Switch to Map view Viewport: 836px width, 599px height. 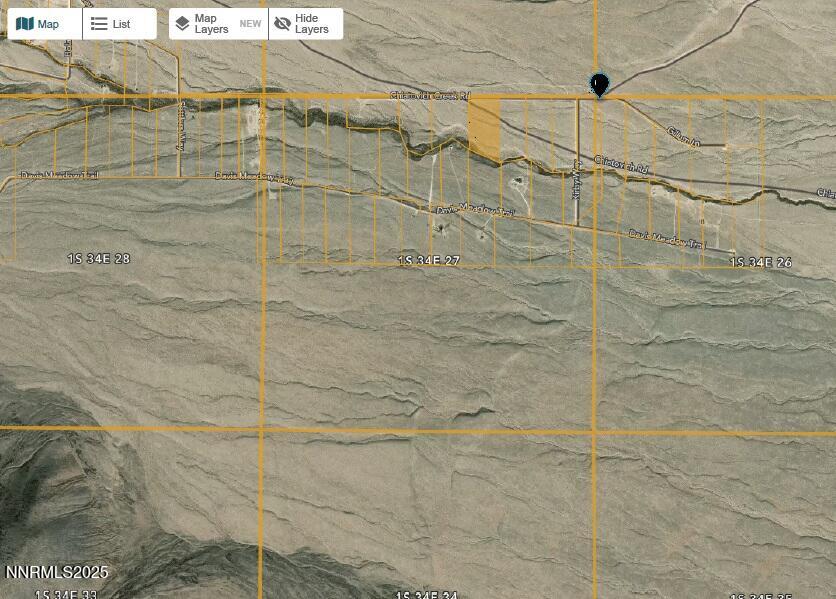(x=45, y=24)
